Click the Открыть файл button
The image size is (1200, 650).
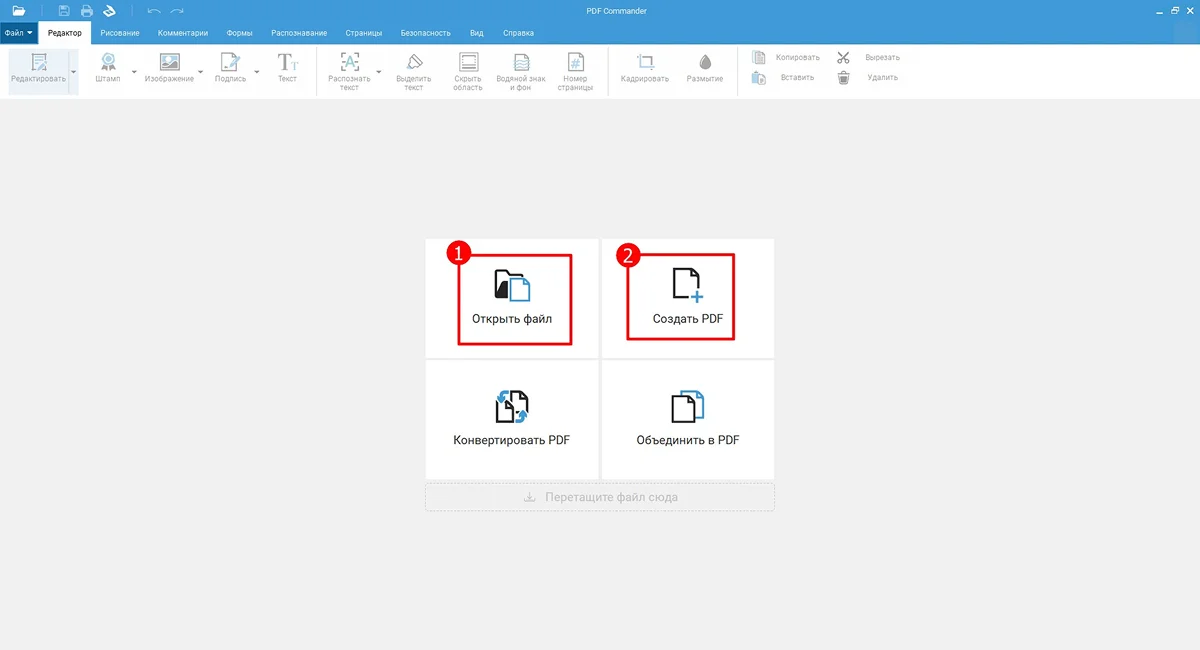513,299
